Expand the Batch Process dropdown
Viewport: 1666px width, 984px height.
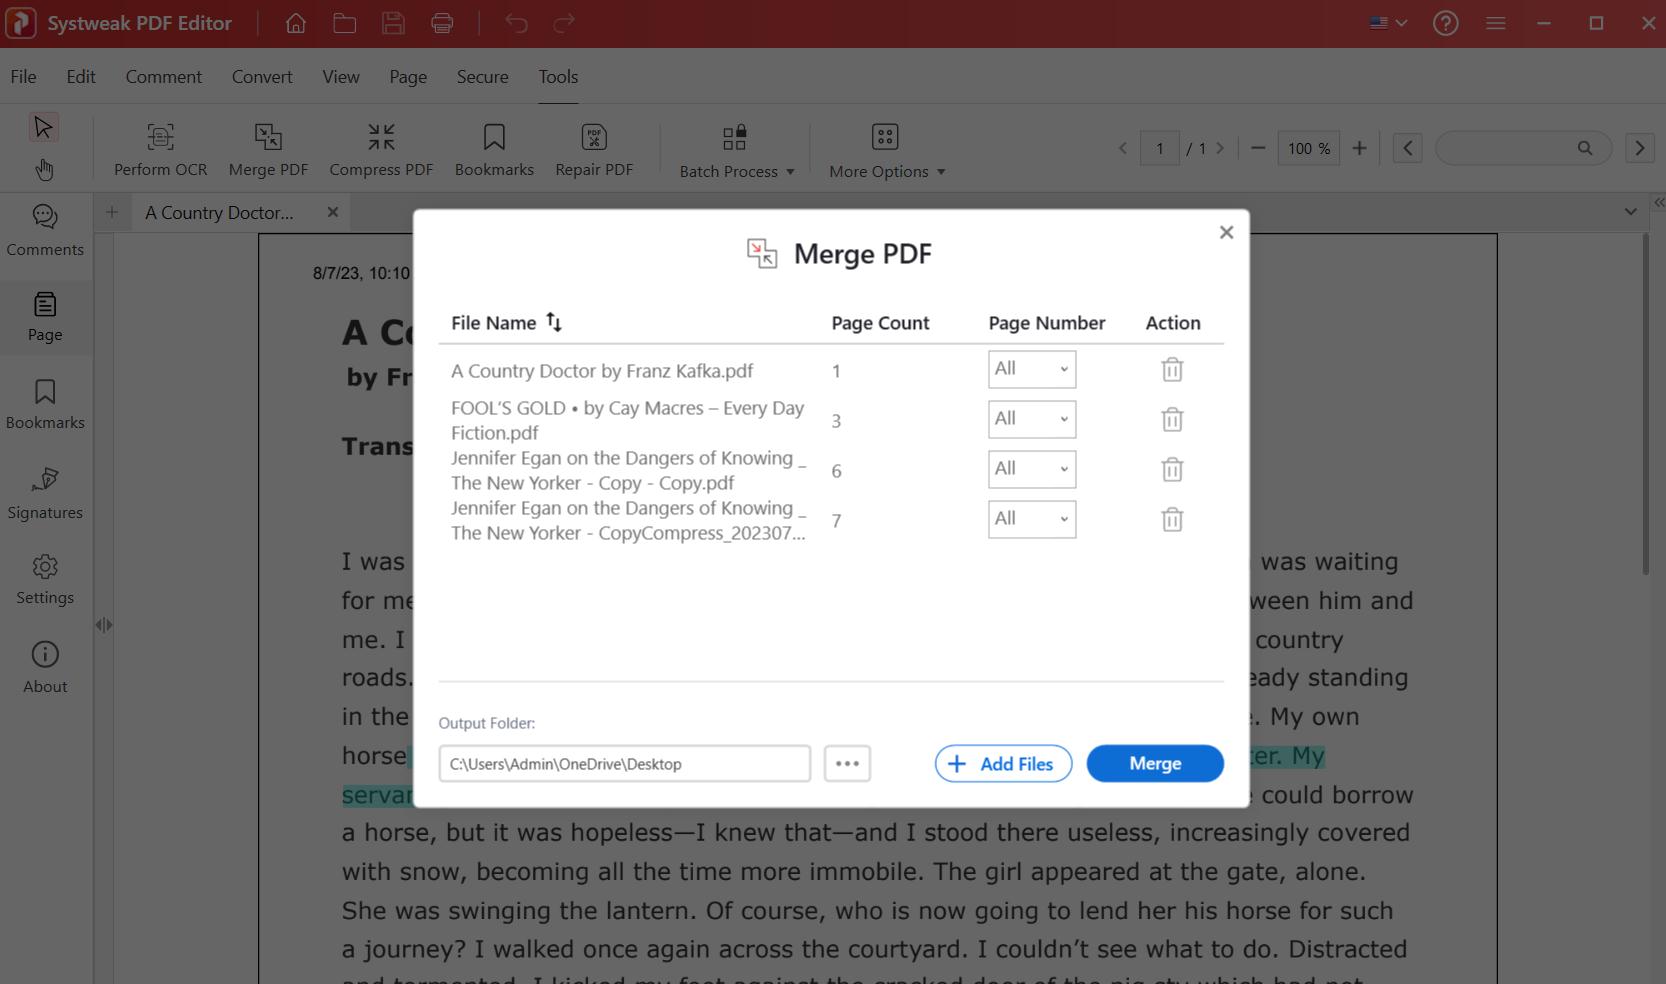(734, 150)
